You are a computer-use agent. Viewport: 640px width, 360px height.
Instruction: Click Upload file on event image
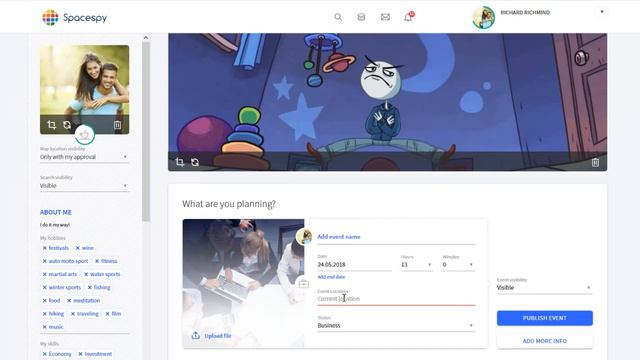pyautogui.click(x=211, y=336)
